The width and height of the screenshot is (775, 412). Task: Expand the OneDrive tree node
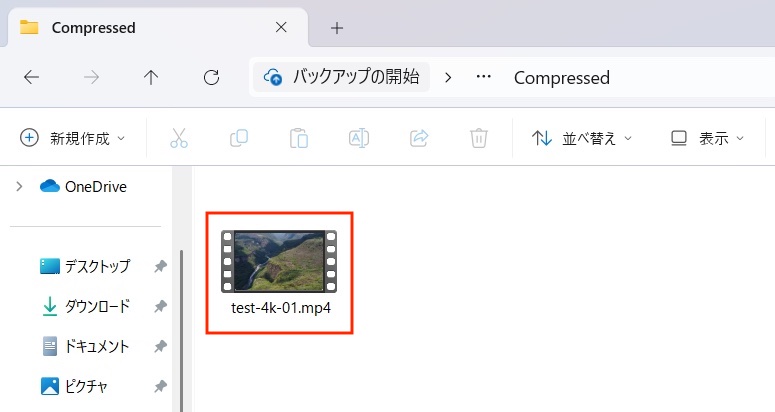19,186
